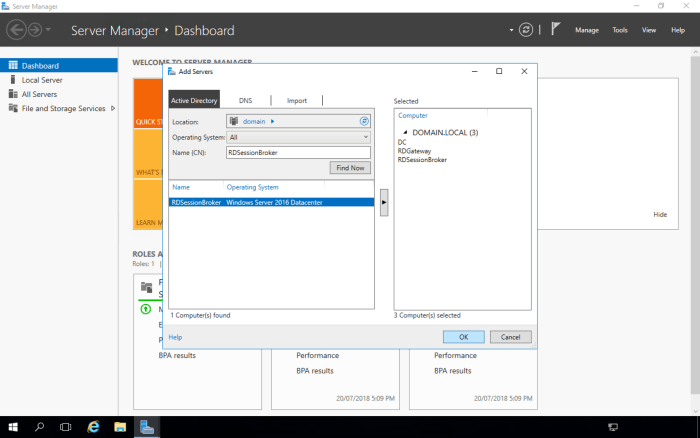
Task: Click the Server Manager forward arrow
Action: [x=35, y=30]
